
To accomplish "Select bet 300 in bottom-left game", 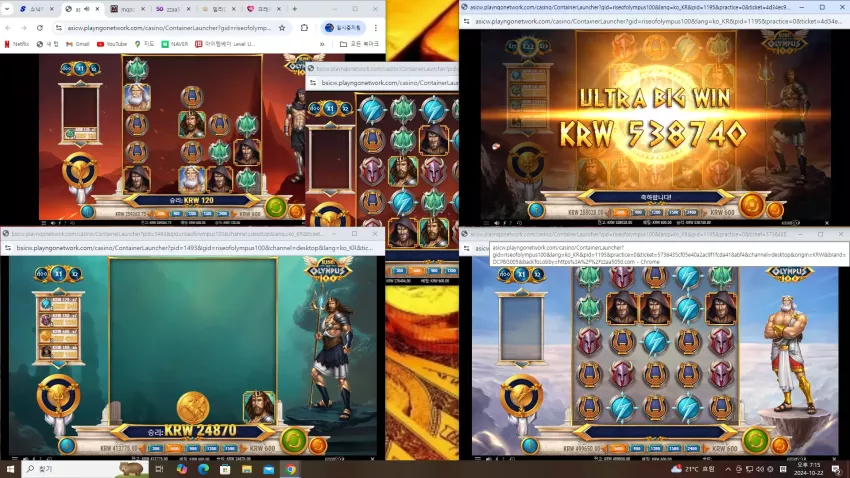I will coord(156,448).
